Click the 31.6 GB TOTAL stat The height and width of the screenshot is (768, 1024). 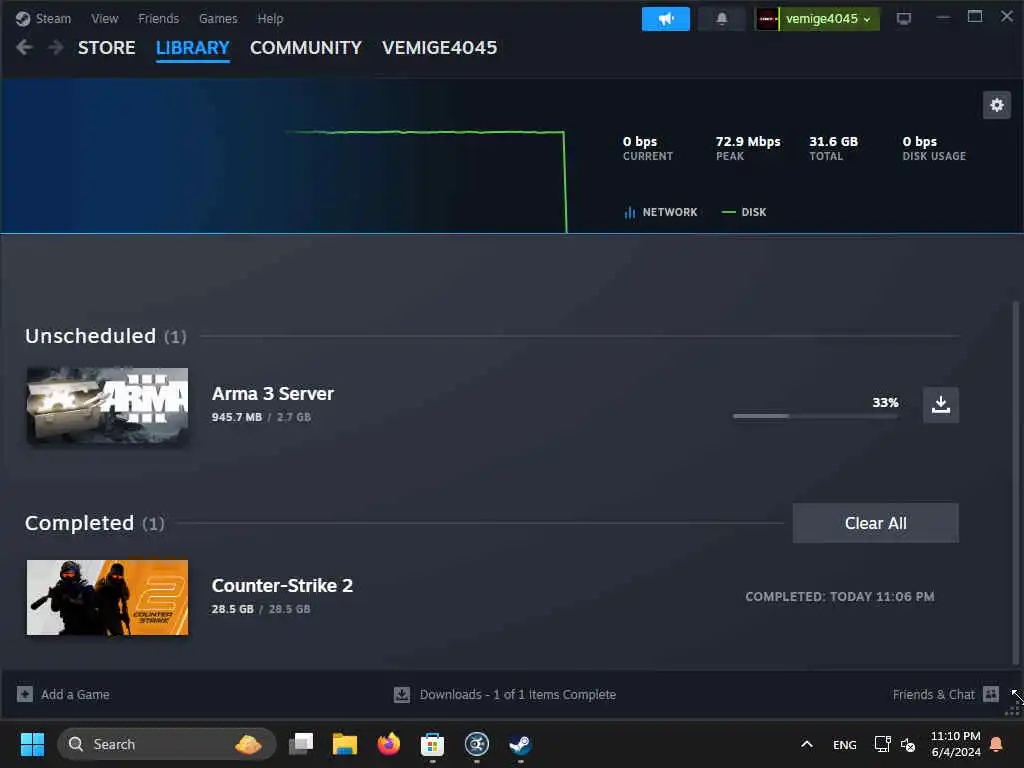click(833, 148)
